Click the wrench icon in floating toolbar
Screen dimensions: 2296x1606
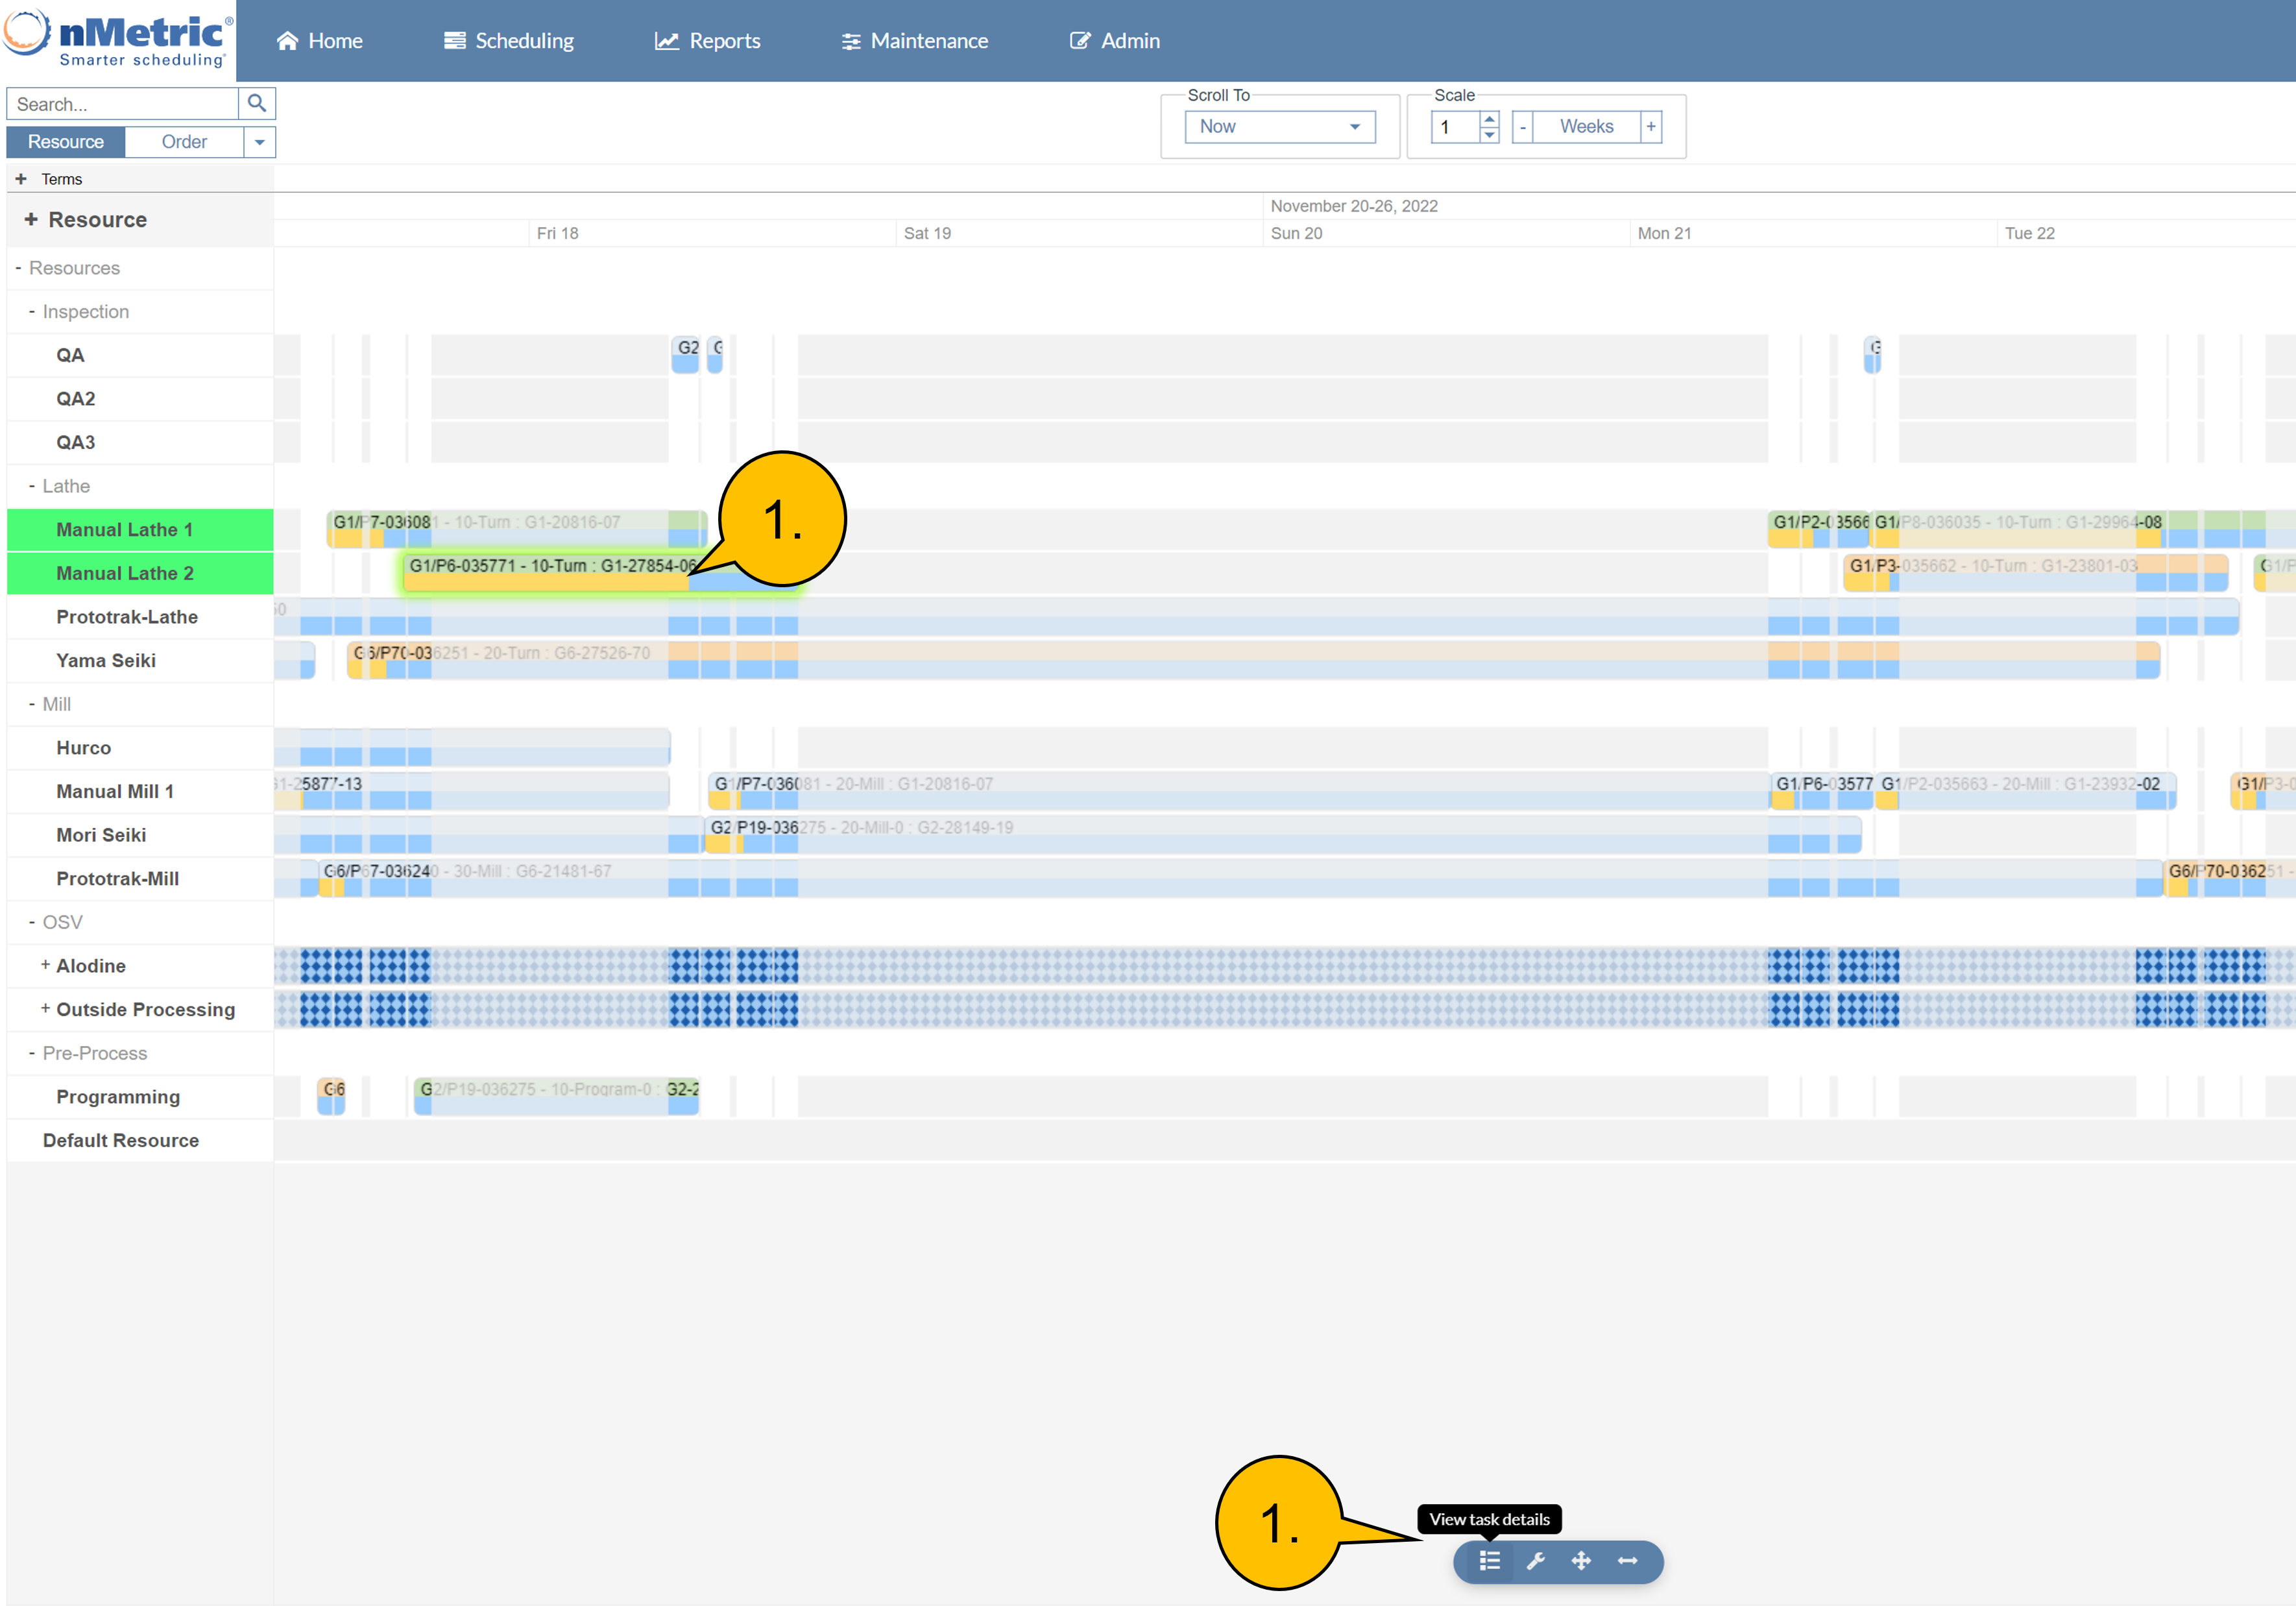coord(1535,1561)
